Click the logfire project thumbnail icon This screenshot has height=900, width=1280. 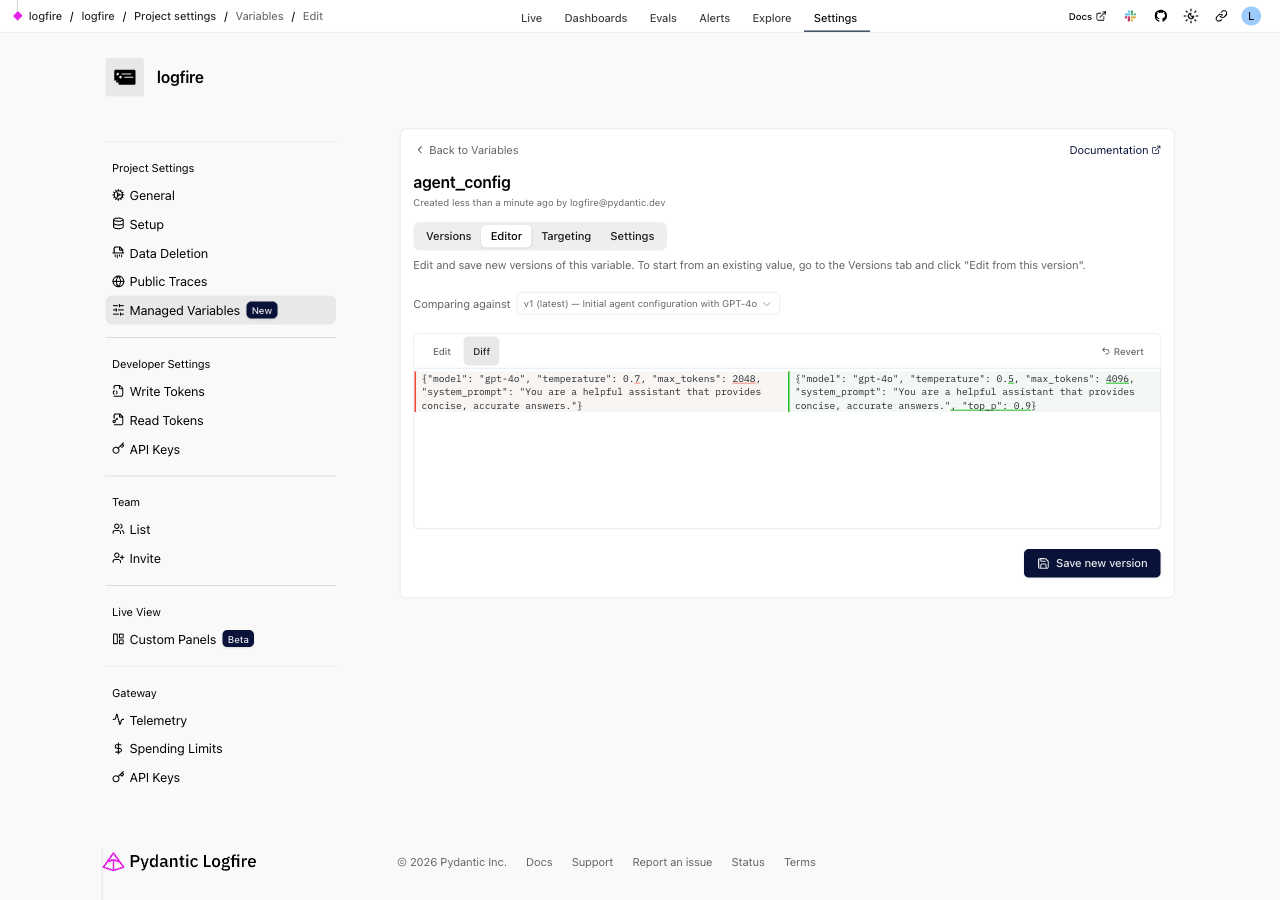coord(125,77)
